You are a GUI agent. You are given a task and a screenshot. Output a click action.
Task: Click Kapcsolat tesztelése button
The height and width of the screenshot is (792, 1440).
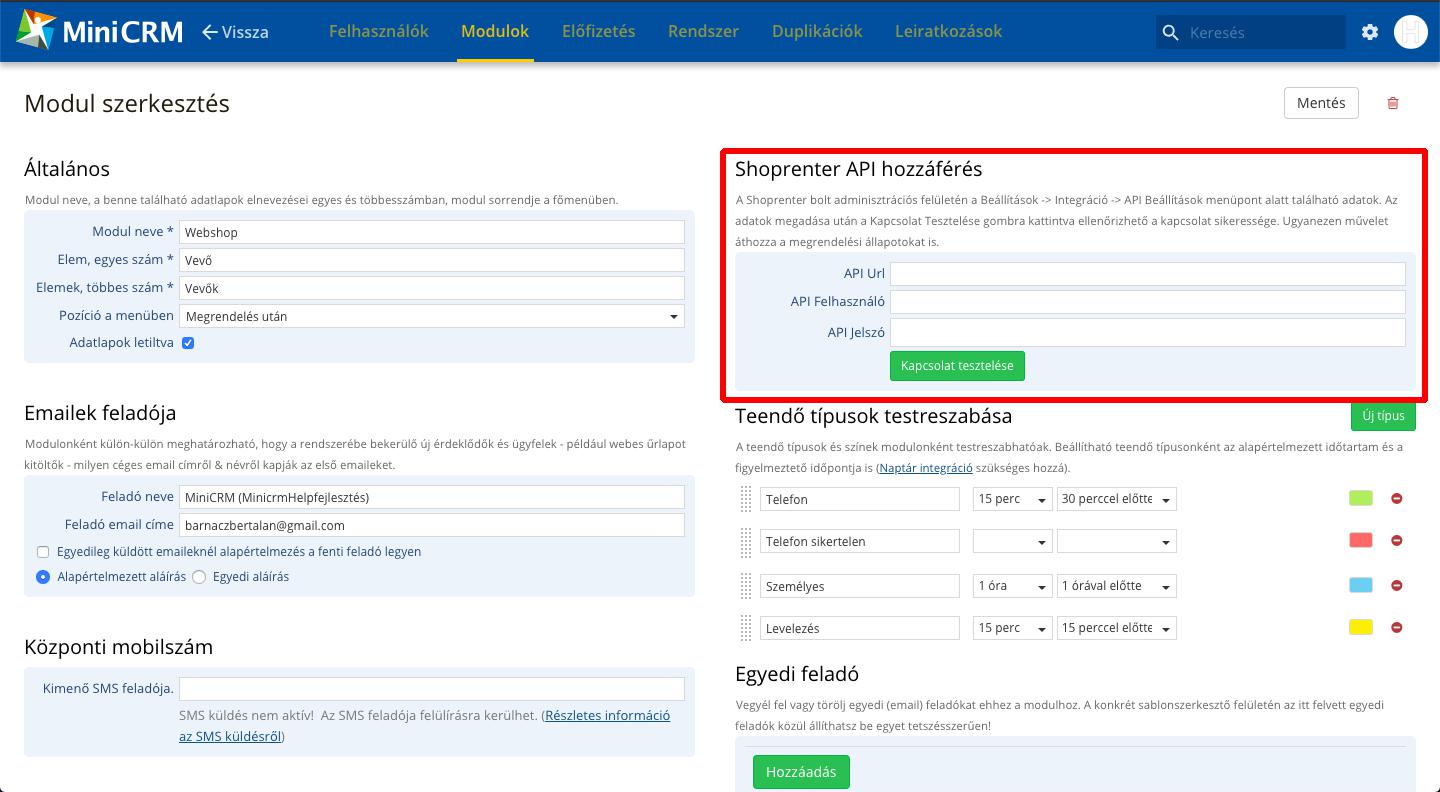pyautogui.click(x=957, y=366)
